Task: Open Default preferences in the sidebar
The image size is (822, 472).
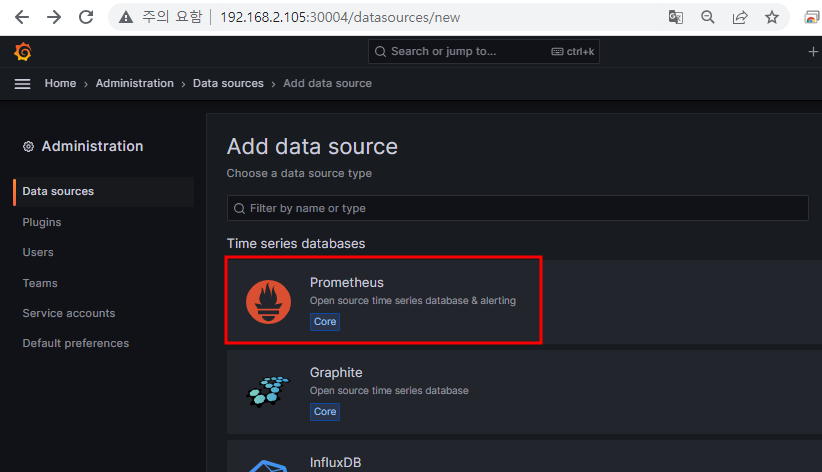Action: [75, 343]
